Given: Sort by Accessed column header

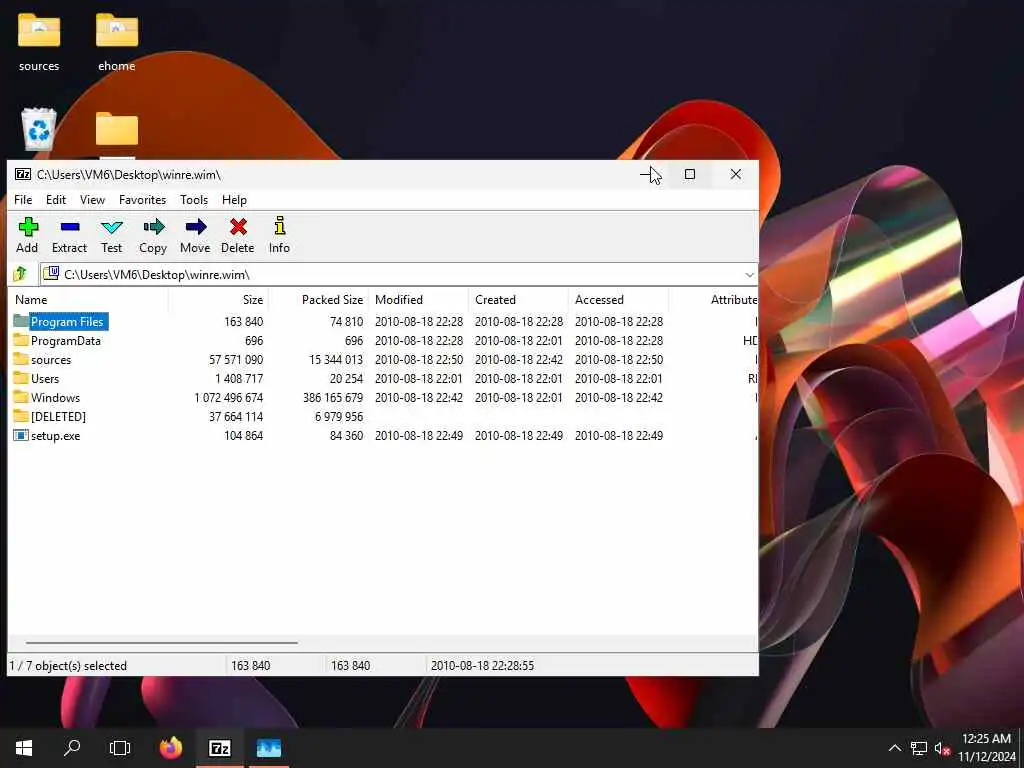Looking at the screenshot, I should pyautogui.click(x=618, y=300).
